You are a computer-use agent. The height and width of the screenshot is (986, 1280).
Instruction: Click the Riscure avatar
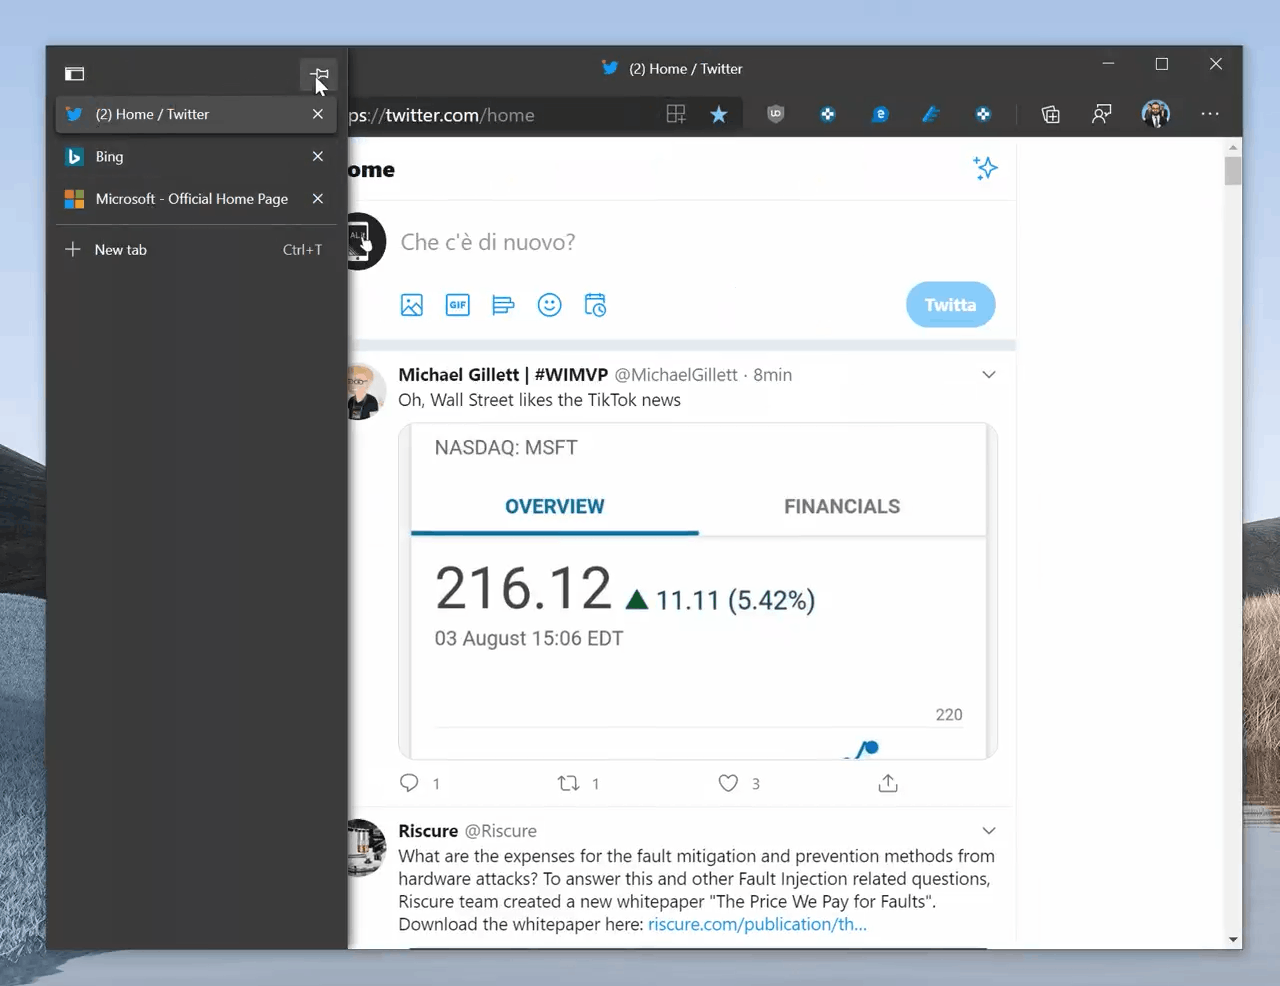tap(365, 848)
